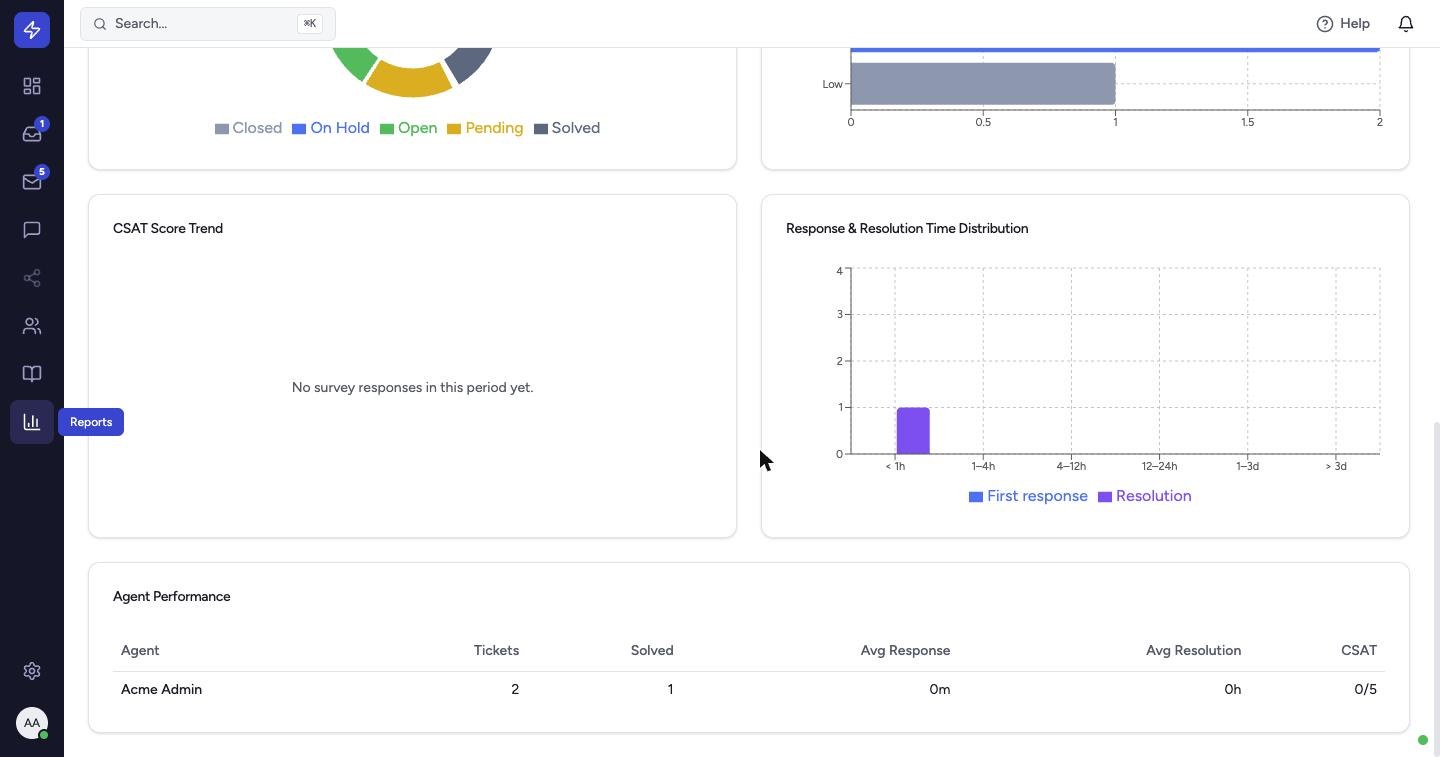Toggle the On Hold legend item

pyautogui.click(x=331, y=128)
